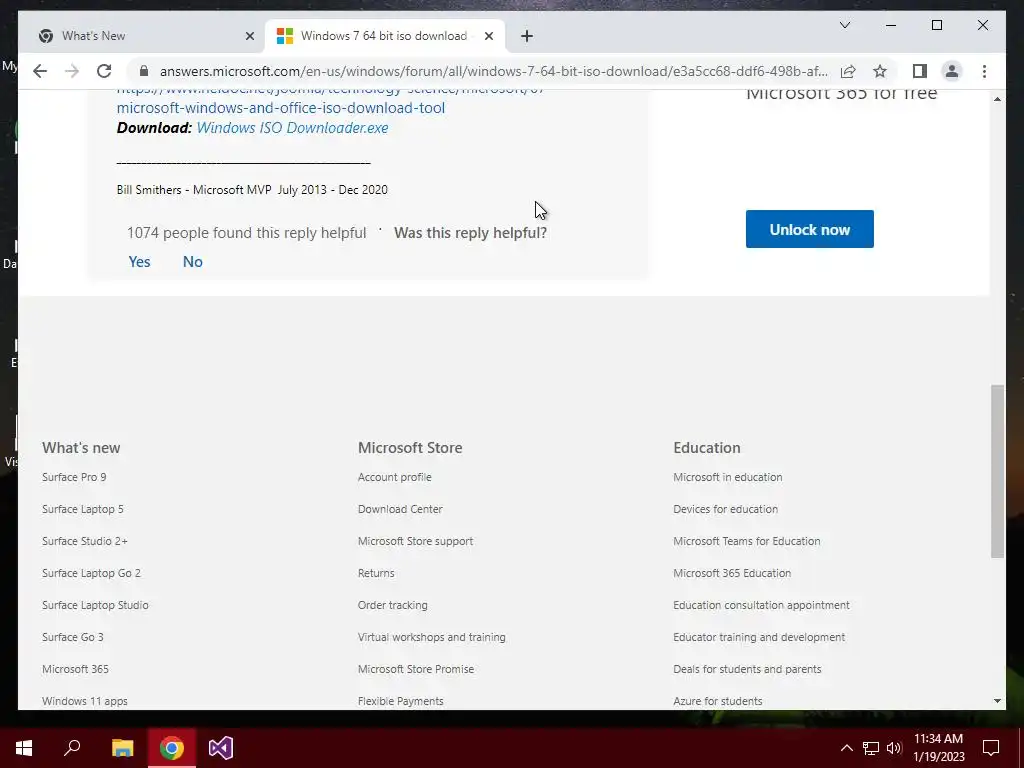Select the Windows 7 64 bit iso download tab

[384, 36]
